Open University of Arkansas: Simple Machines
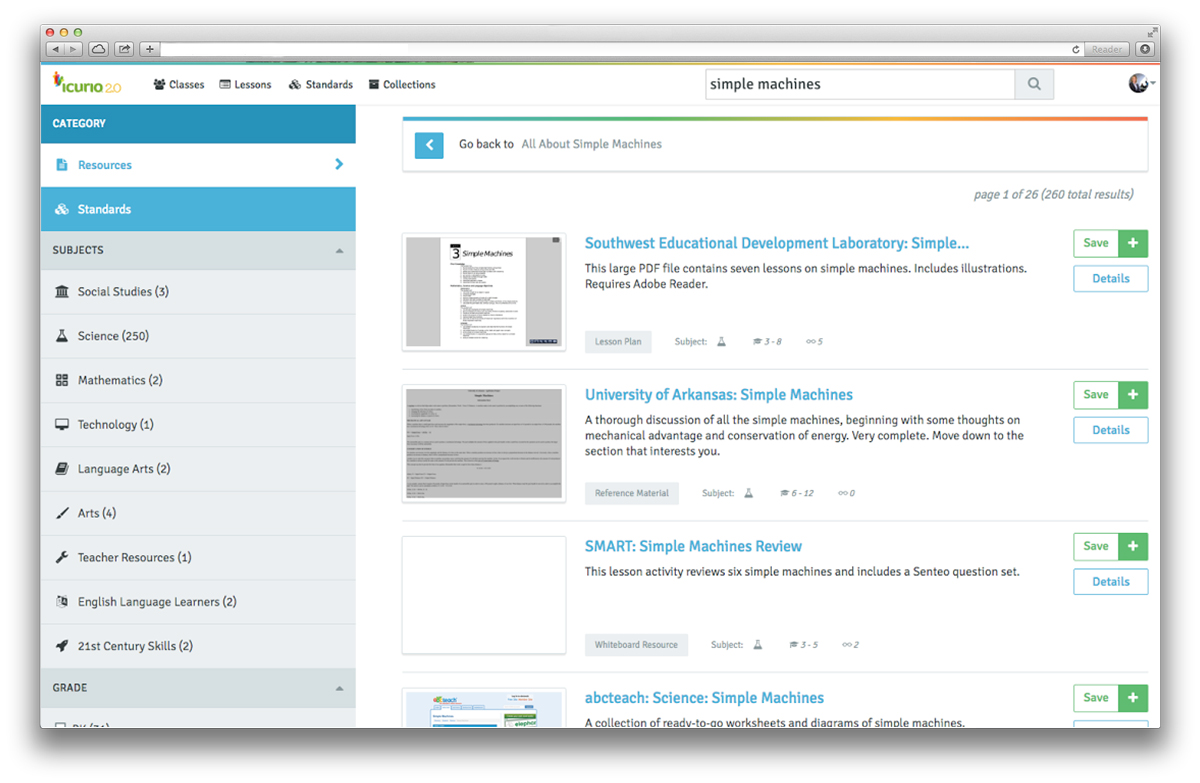 coord(719,395)
